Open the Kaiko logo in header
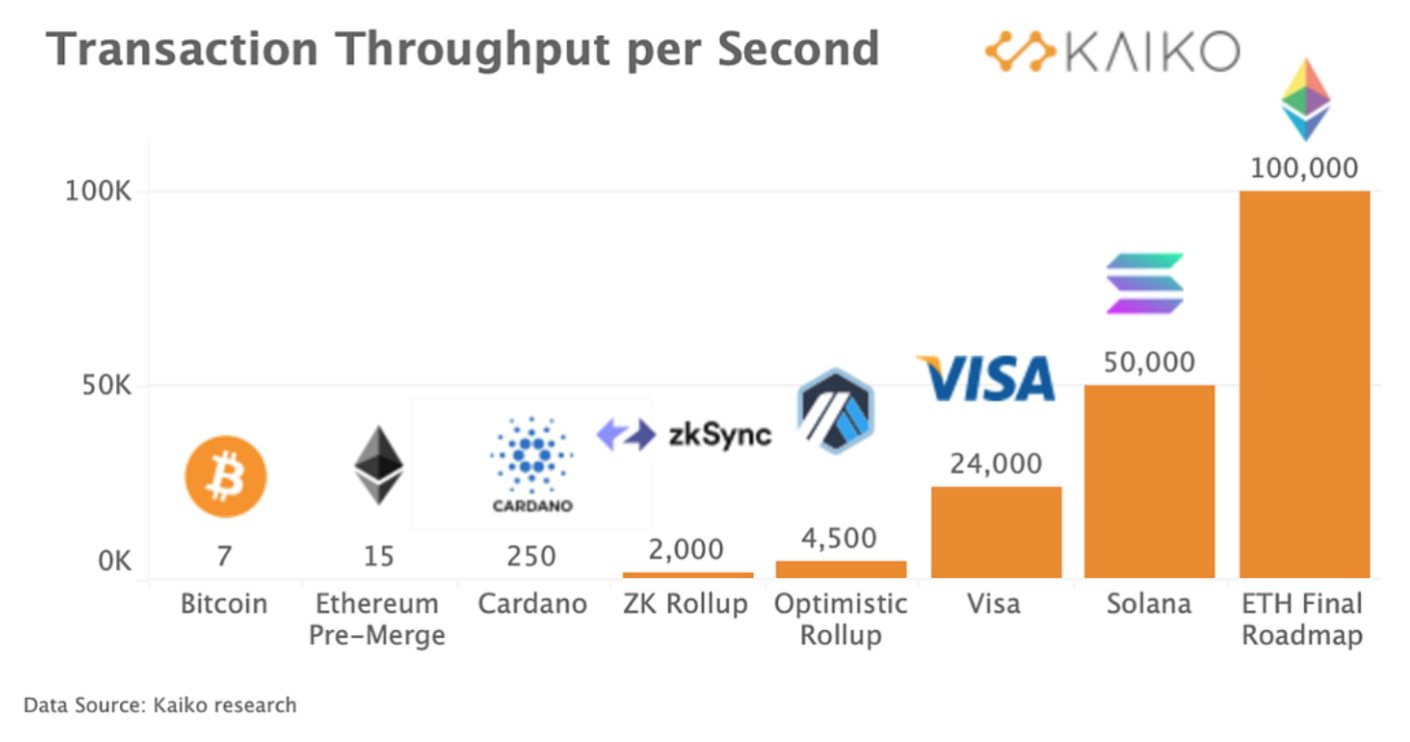The width and height of the screenshot is (1410, 742). 1112,52
